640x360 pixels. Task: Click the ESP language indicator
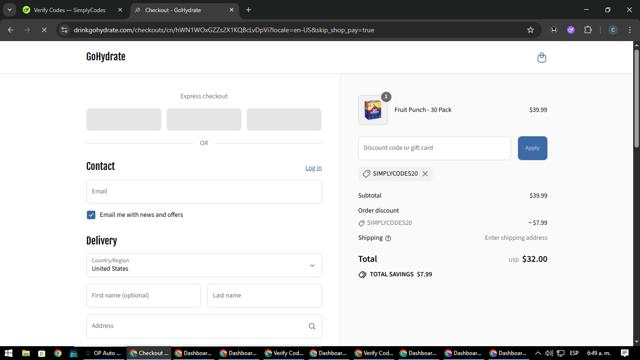[574, 353]
